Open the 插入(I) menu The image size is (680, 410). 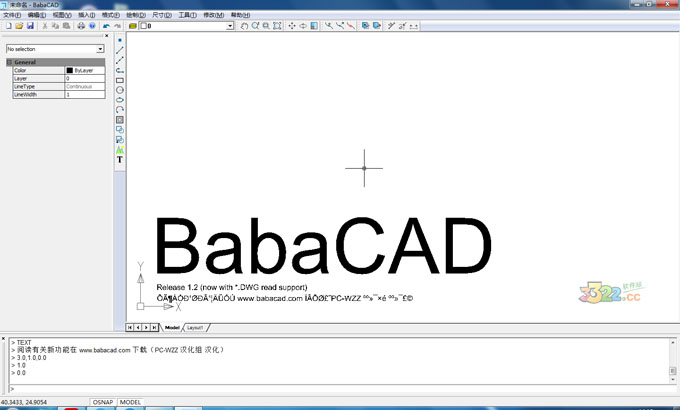coord(87,15)
